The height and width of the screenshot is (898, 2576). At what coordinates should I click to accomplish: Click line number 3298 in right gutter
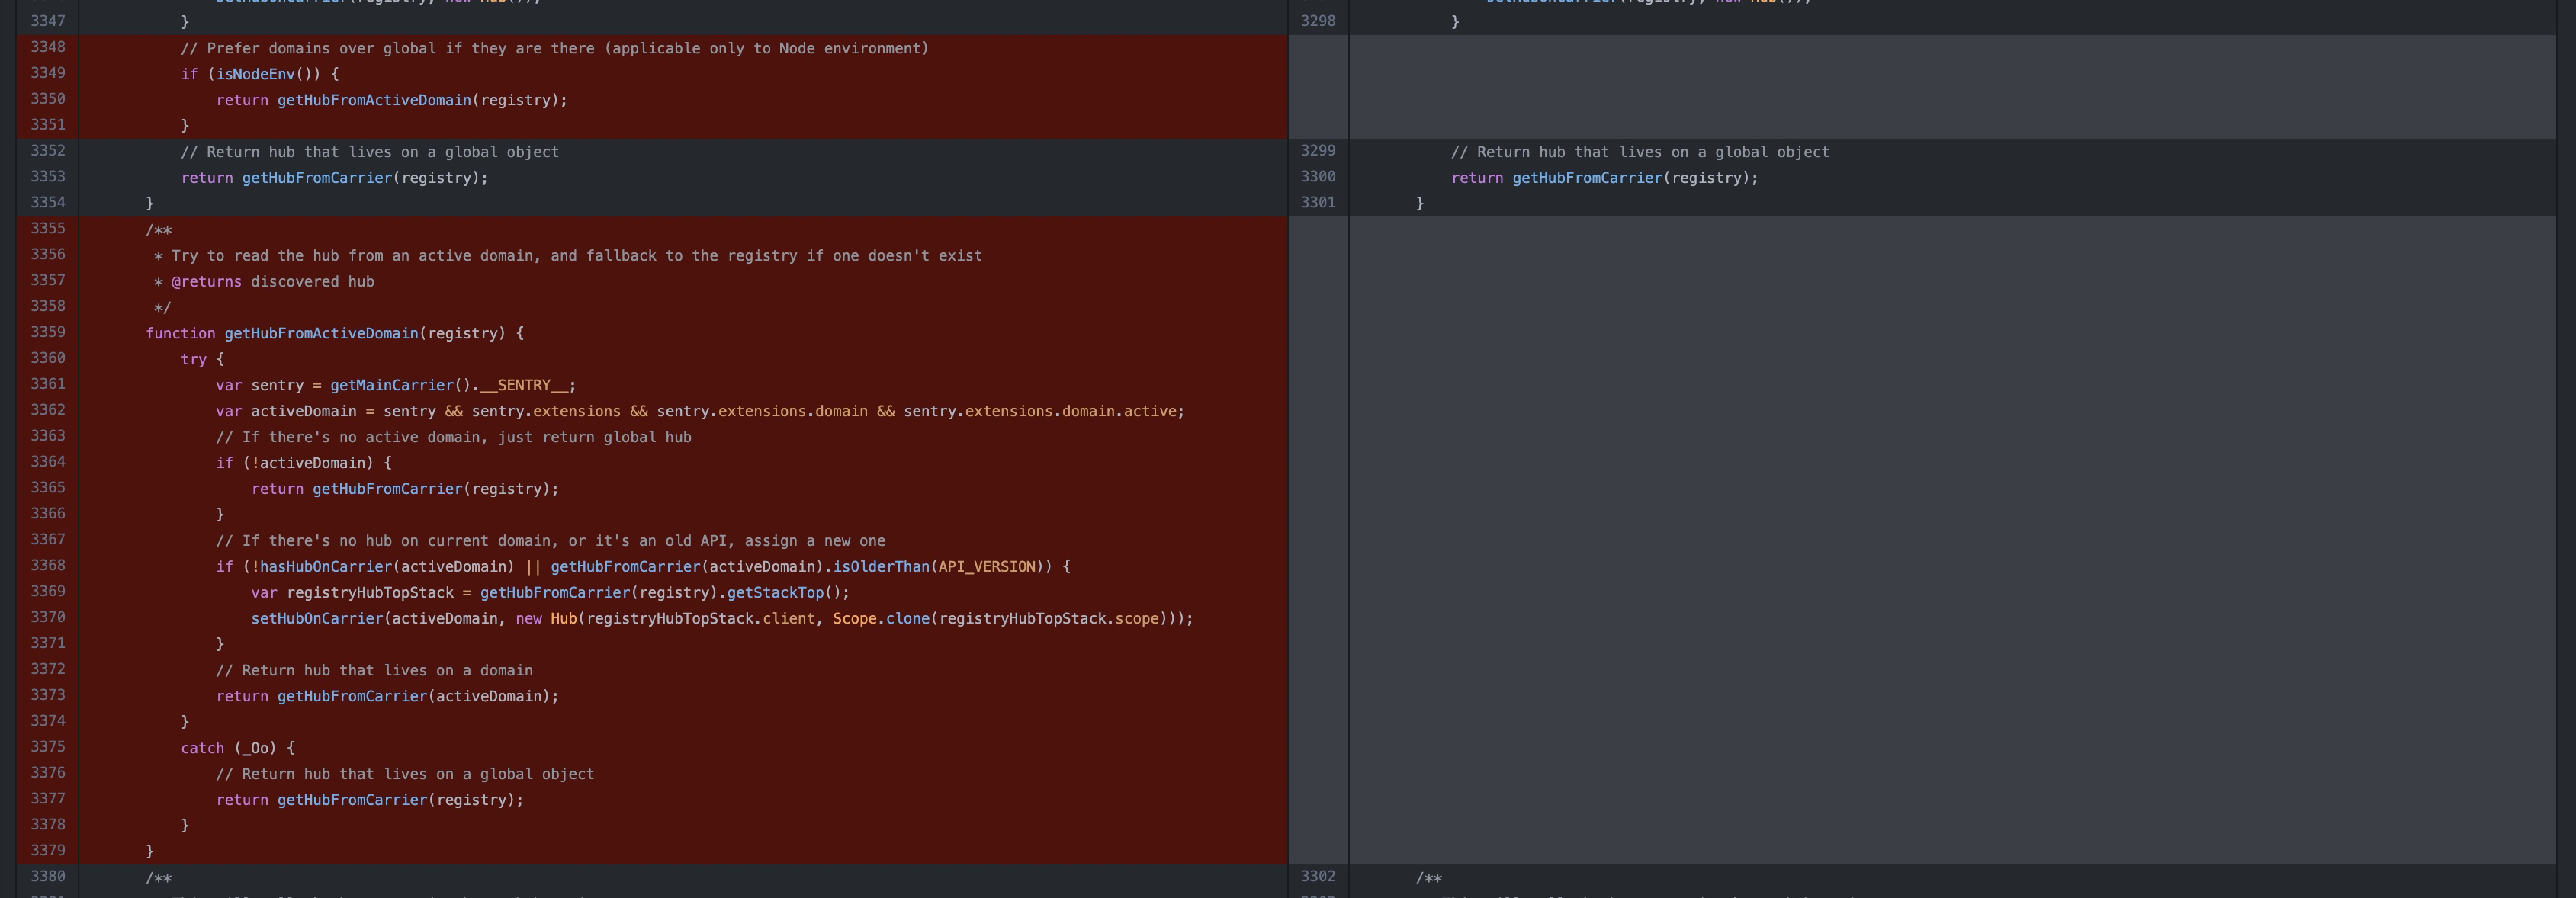pos(1318,21)
